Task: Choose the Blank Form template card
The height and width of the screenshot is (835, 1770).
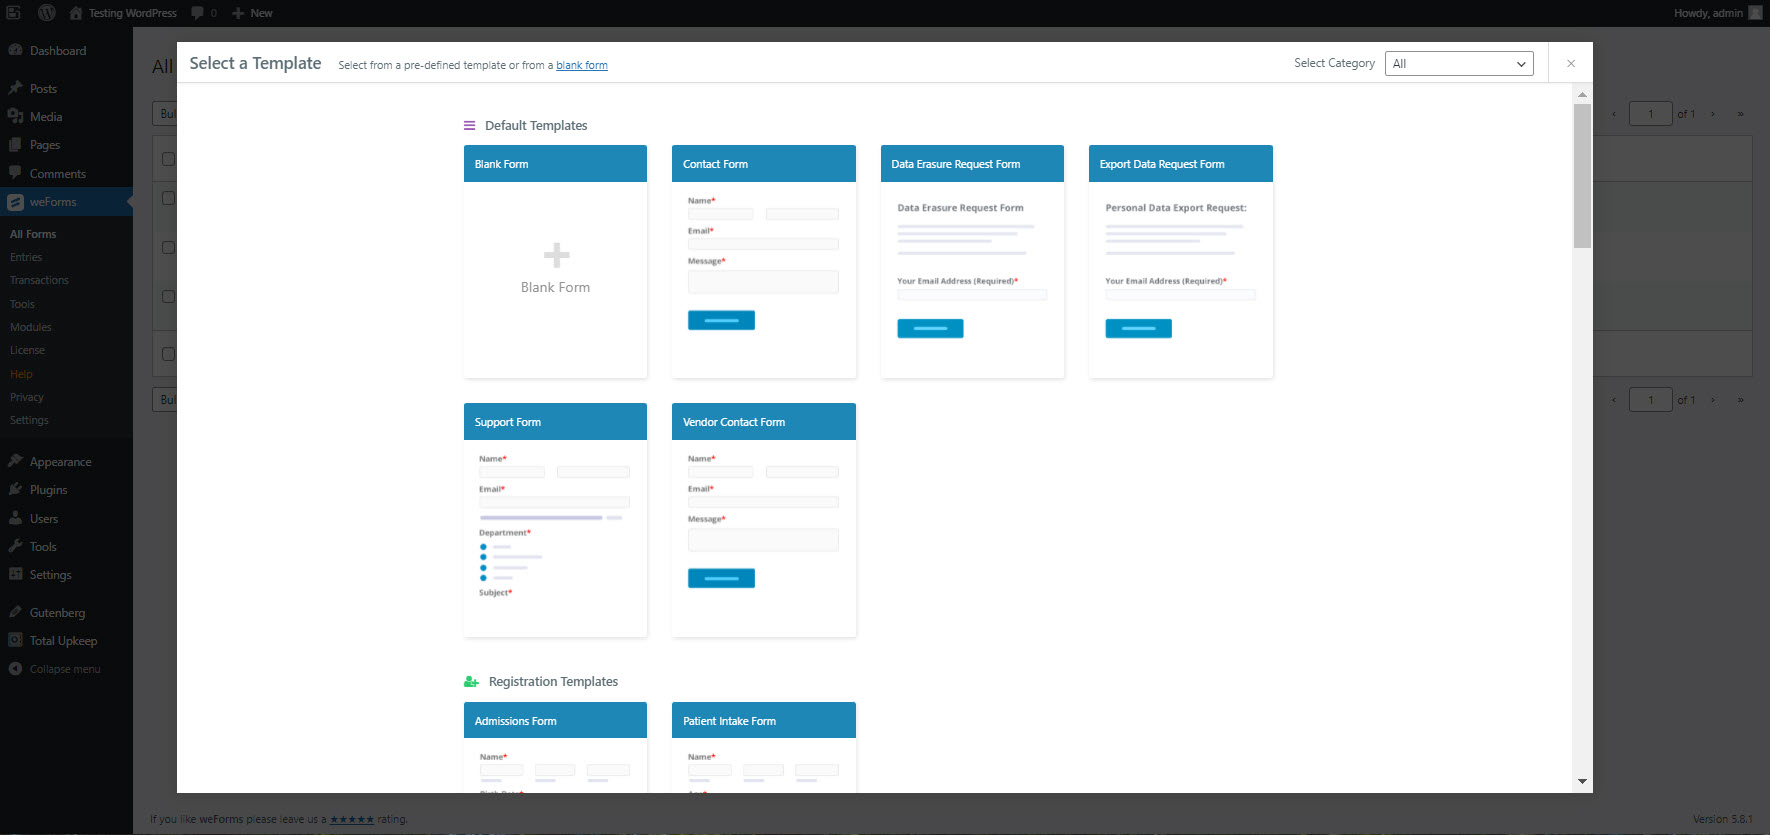Action: (555, 262)
